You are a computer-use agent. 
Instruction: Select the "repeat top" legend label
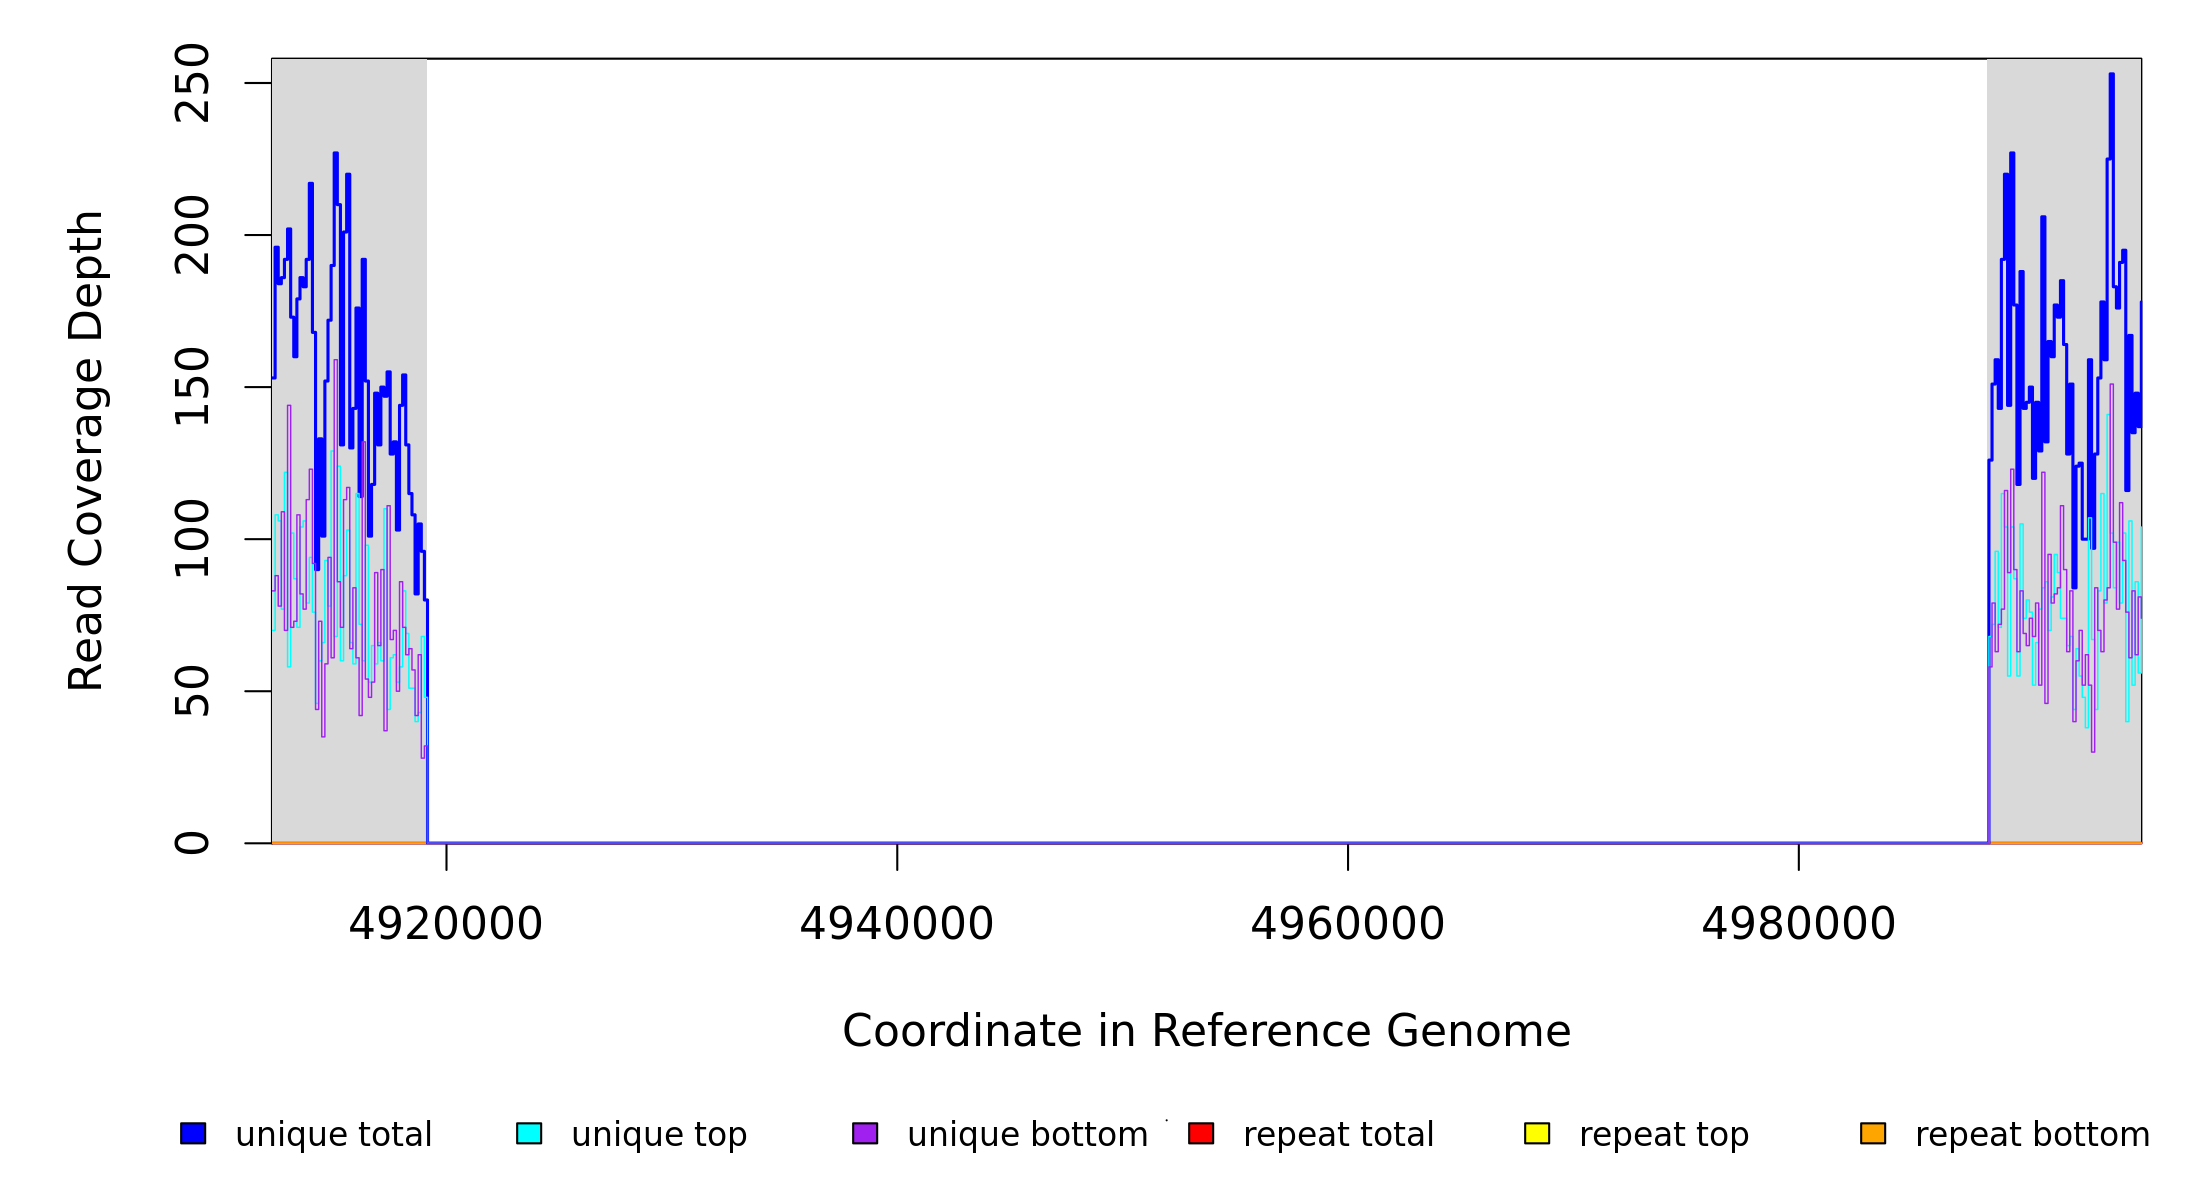1664,1135
